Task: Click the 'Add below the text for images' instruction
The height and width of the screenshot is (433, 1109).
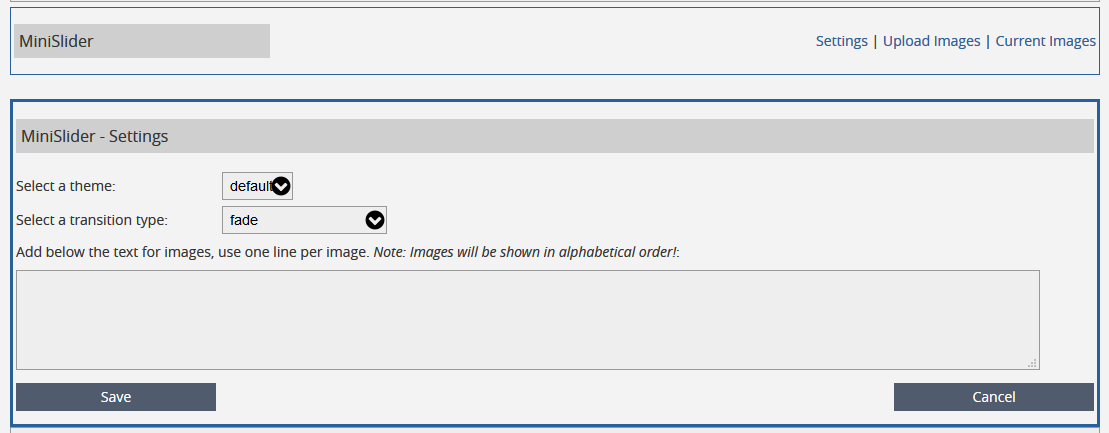Action: (193, 252)
